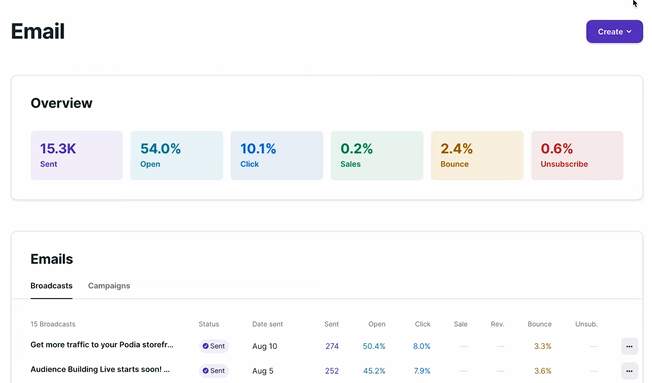
Task: Click the Aug 5 date cell
Action: (x=262, y=371)
